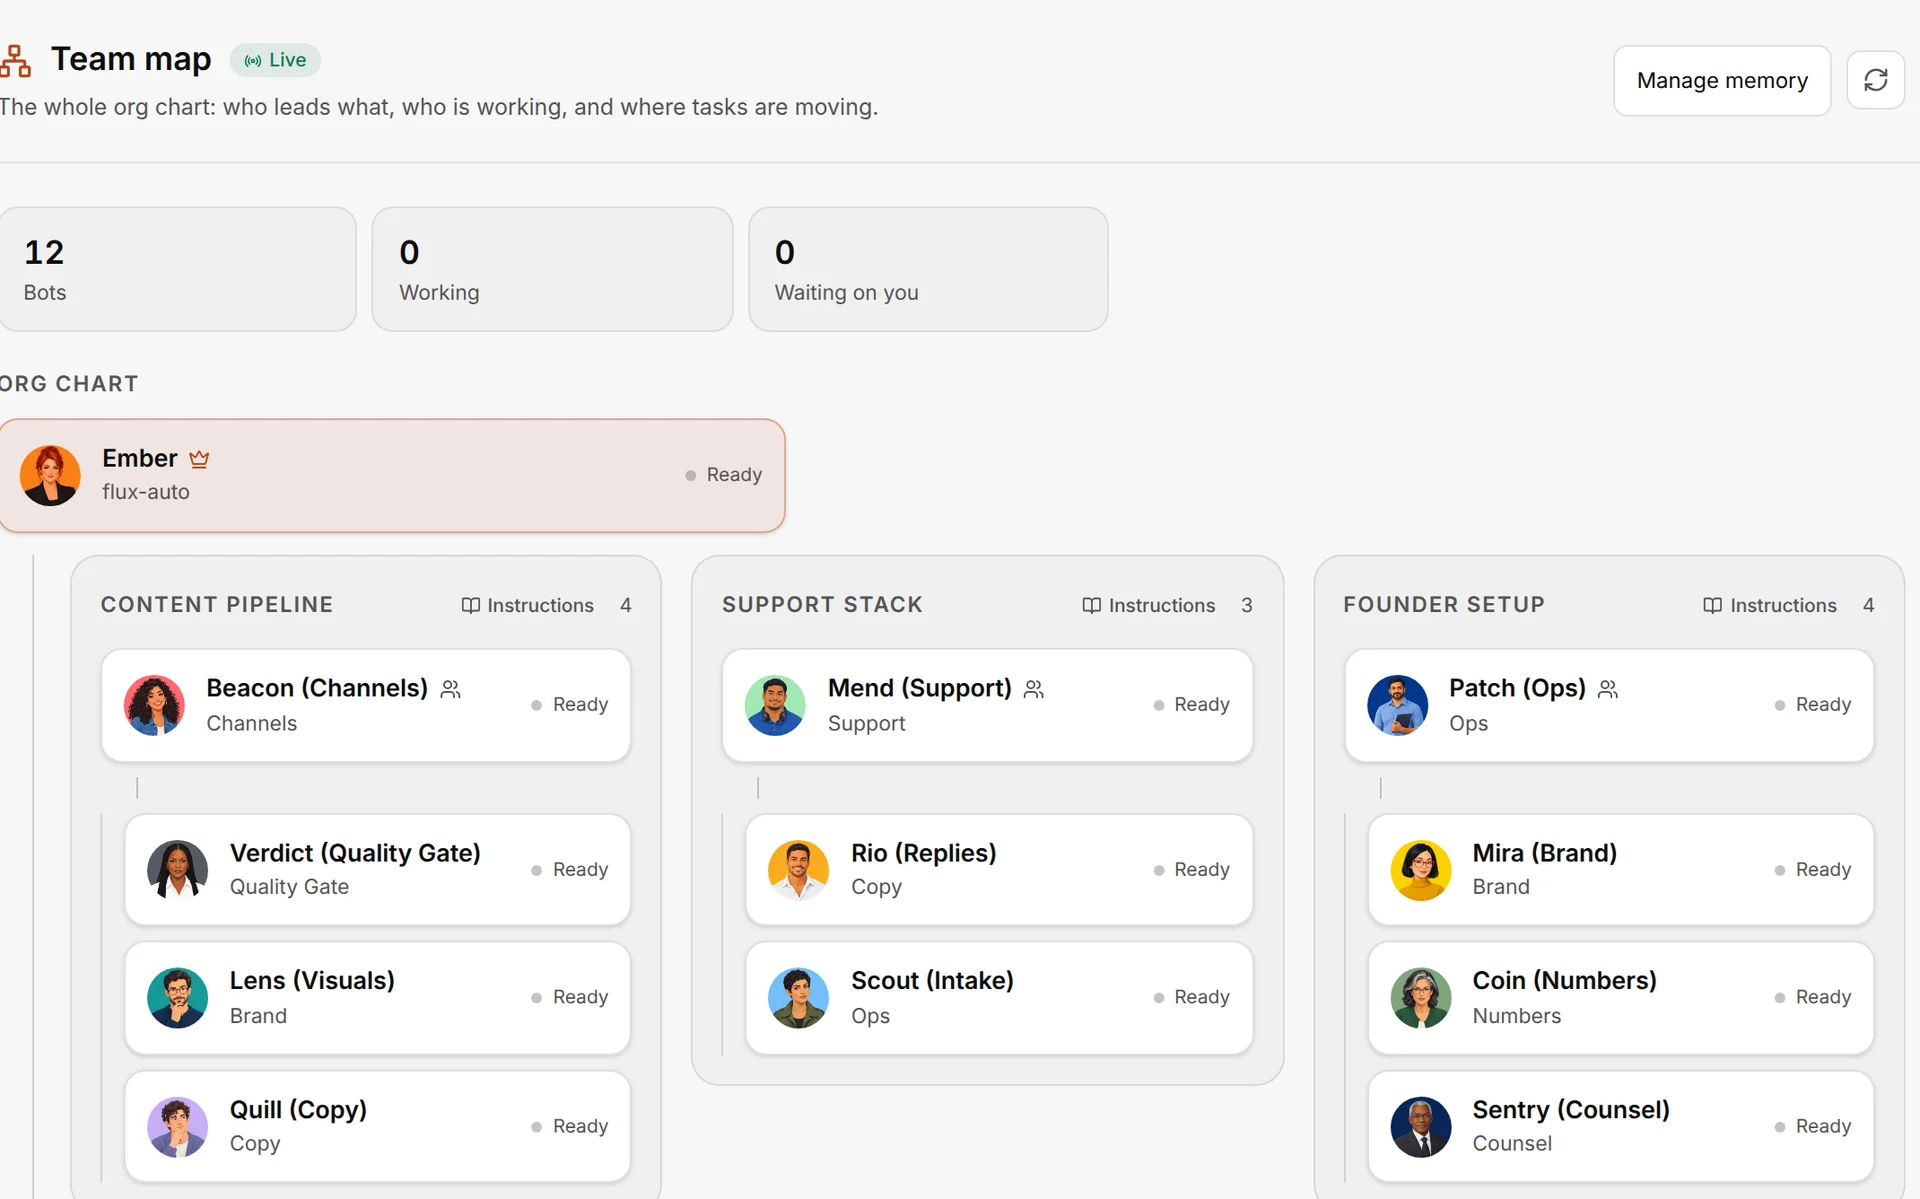The image size is (1920, 1199).
Task: Click the Scout (Intake) name
Action: point(932,981)
